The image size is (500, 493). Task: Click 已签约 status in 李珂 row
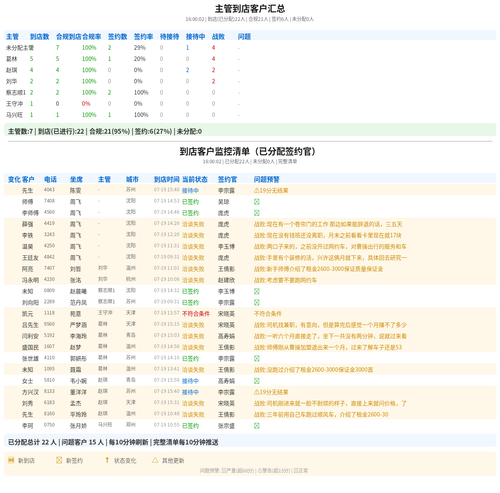[x=190, y=426]
